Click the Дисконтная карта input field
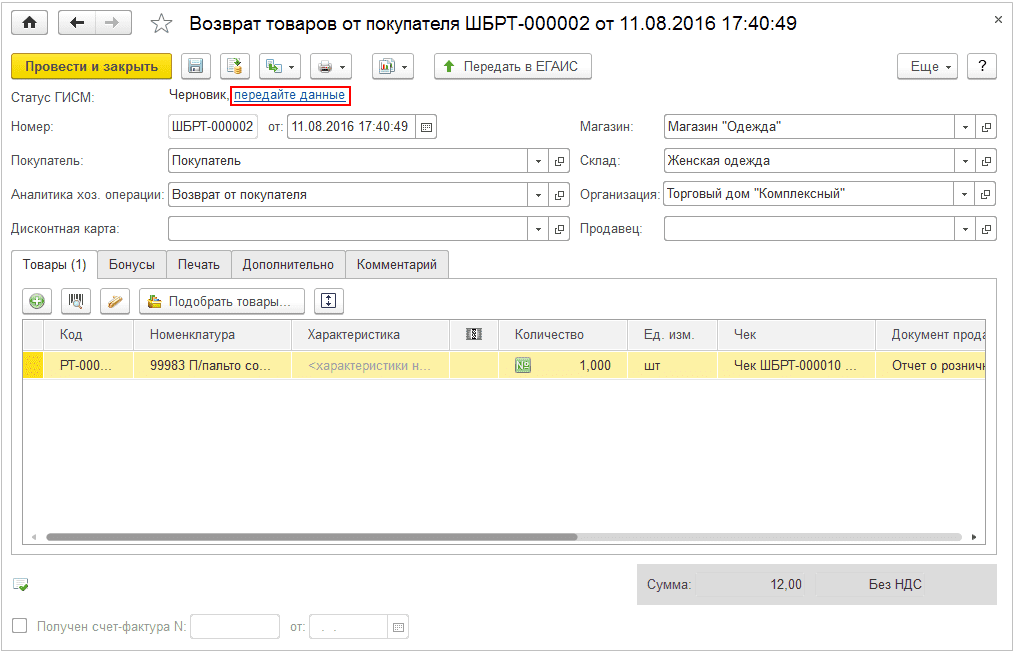This screenshot has width=1014, height=651. [x=348, y=229]
